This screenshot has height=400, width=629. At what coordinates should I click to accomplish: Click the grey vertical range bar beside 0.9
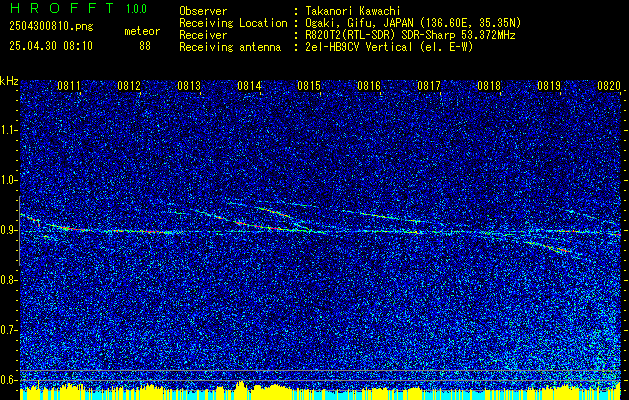tap(20, 231)
